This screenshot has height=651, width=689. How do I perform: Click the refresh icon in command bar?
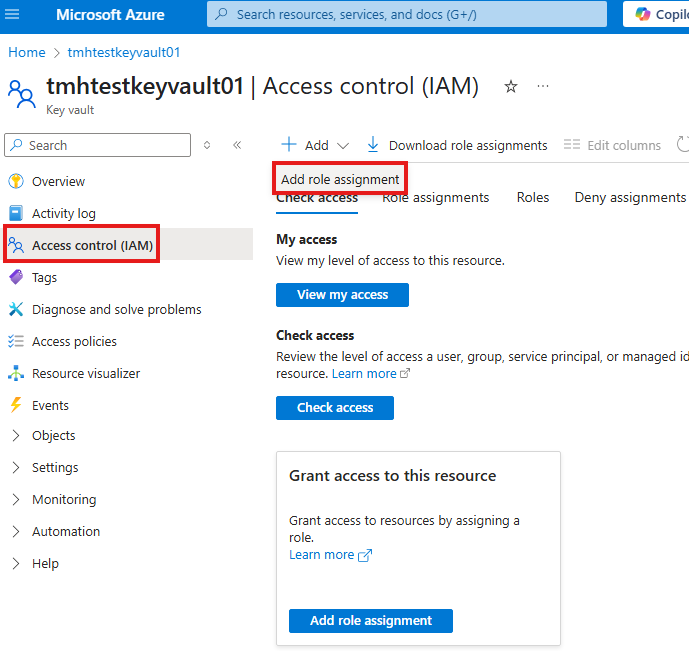pos(682,144)
